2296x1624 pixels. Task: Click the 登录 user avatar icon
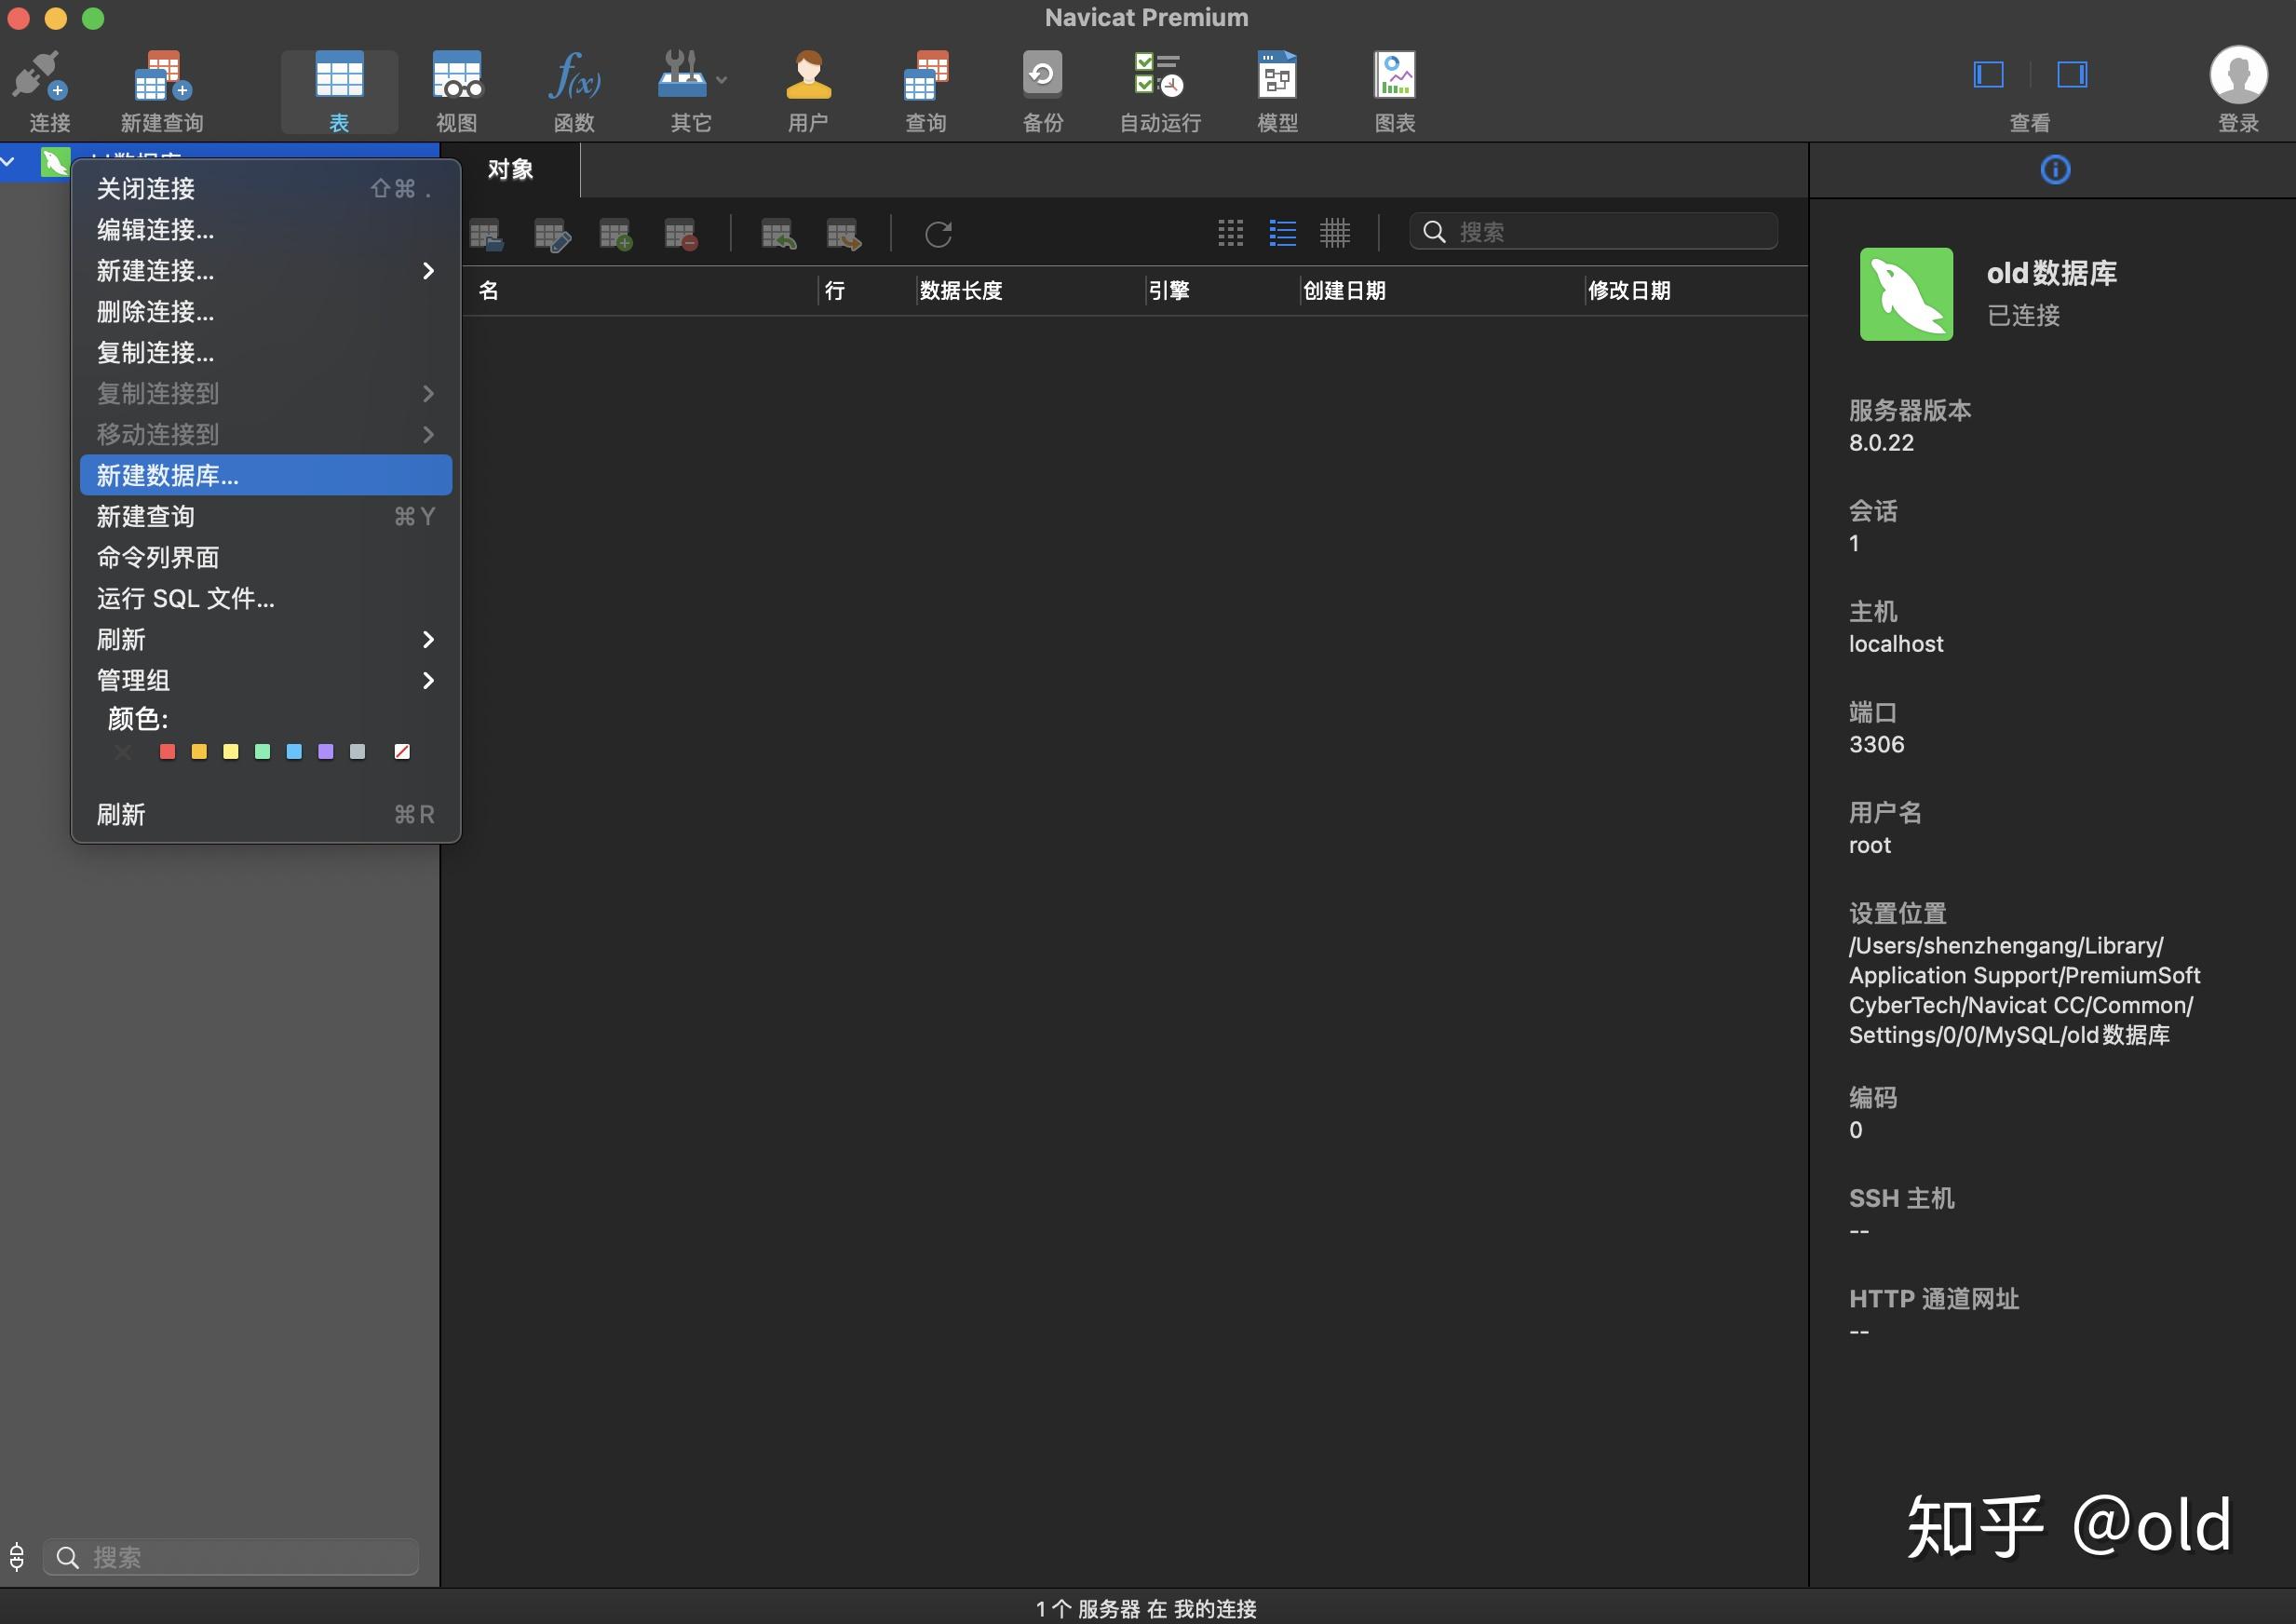pos(2238,75)
